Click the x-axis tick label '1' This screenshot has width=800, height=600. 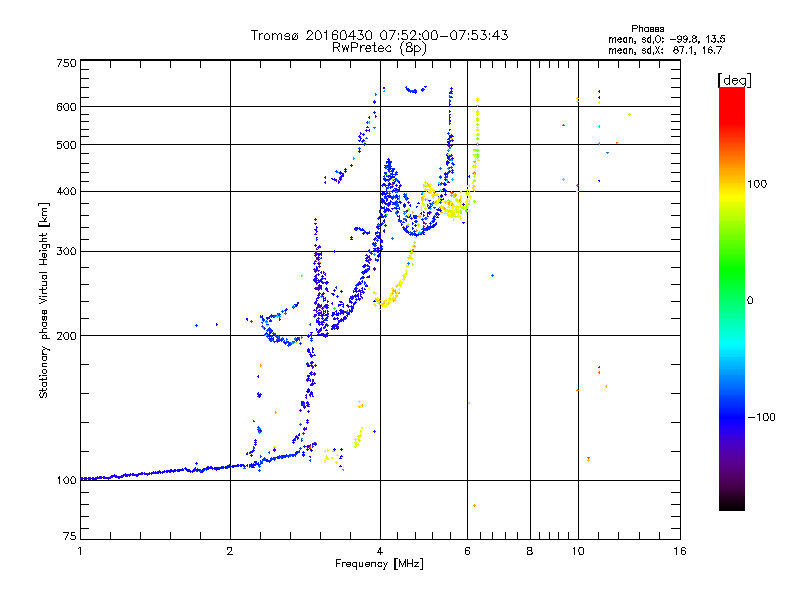[x=80, y=551]
